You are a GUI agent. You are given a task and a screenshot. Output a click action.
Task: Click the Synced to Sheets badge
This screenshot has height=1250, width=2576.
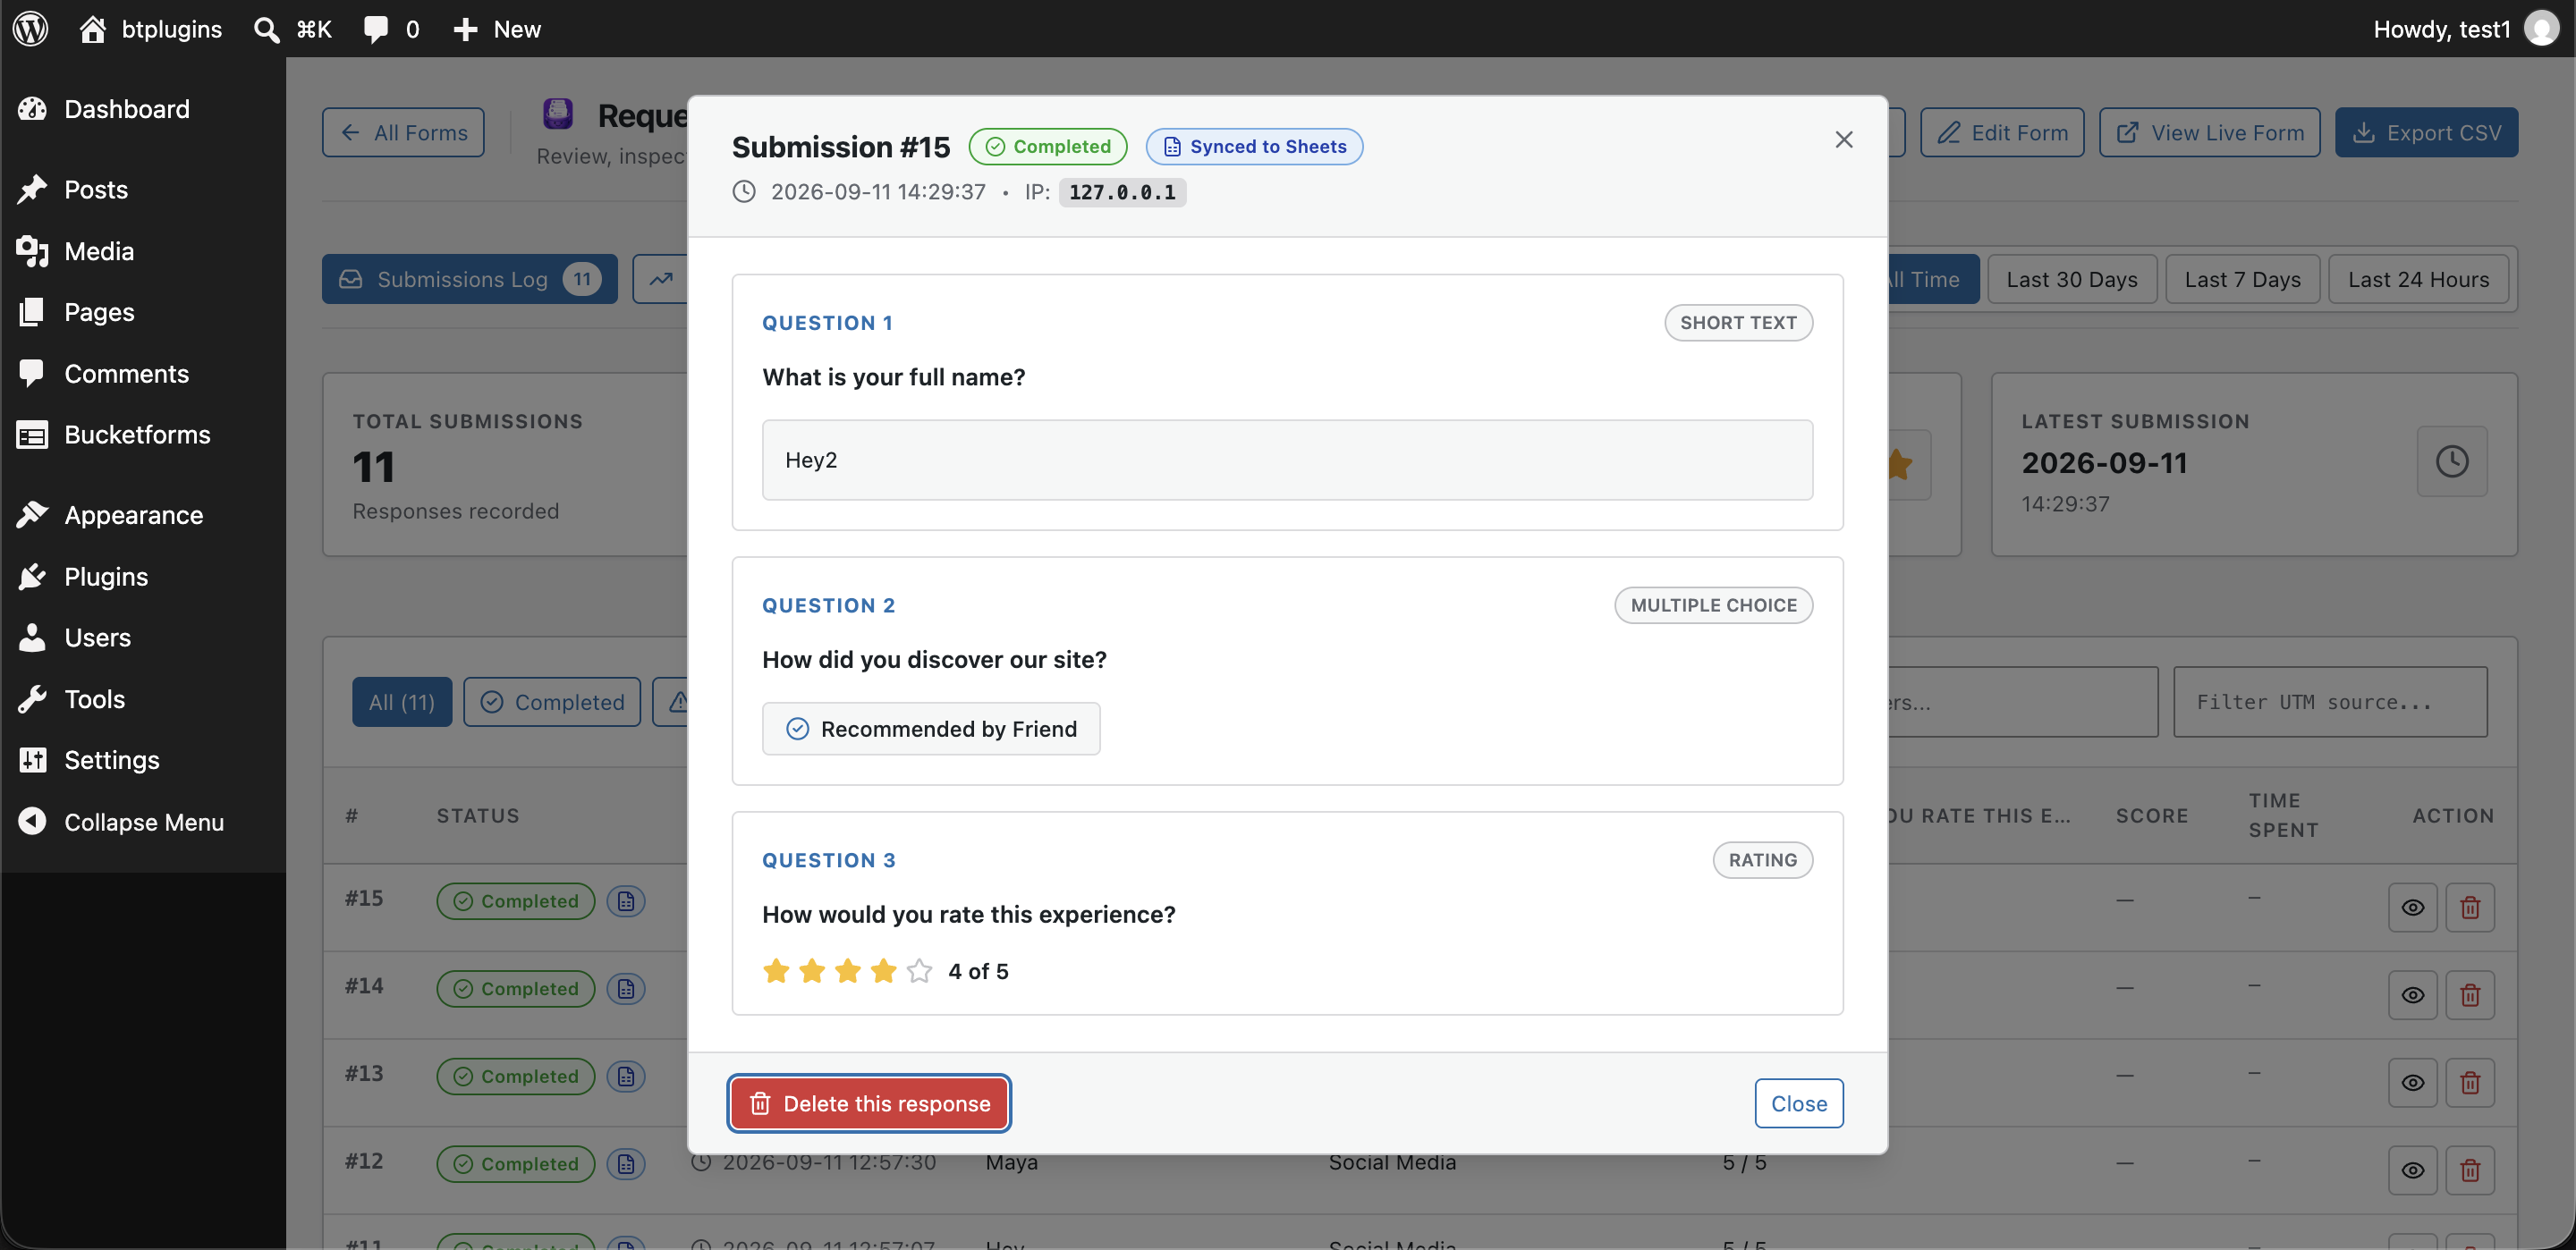(x=1254, y=146)
